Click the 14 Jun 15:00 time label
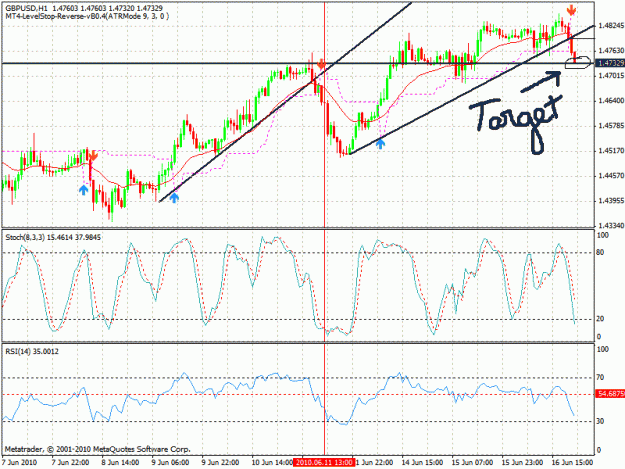The image size is (625, 469). pyautogui.click(x=422, y=463)
